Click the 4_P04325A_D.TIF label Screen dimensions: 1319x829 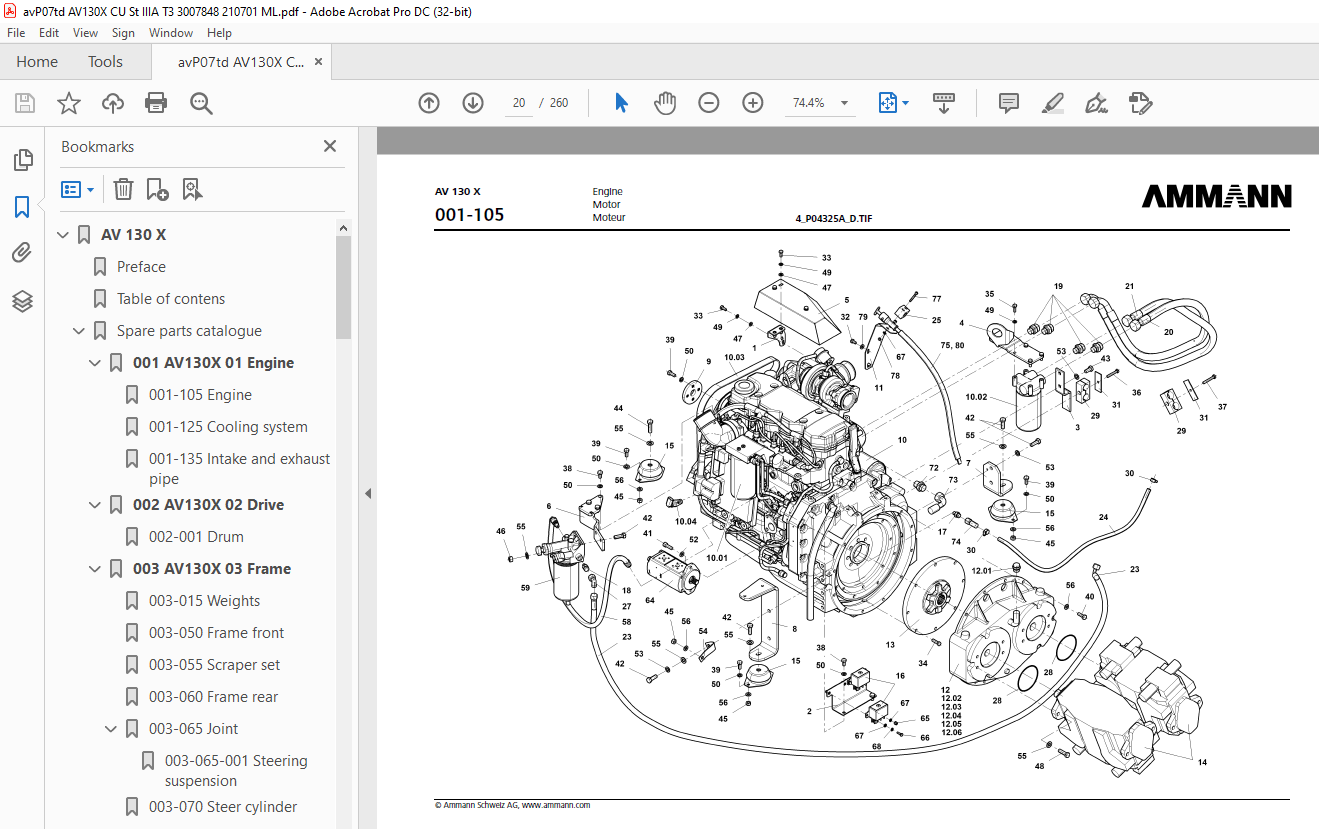tap(834, 218)
